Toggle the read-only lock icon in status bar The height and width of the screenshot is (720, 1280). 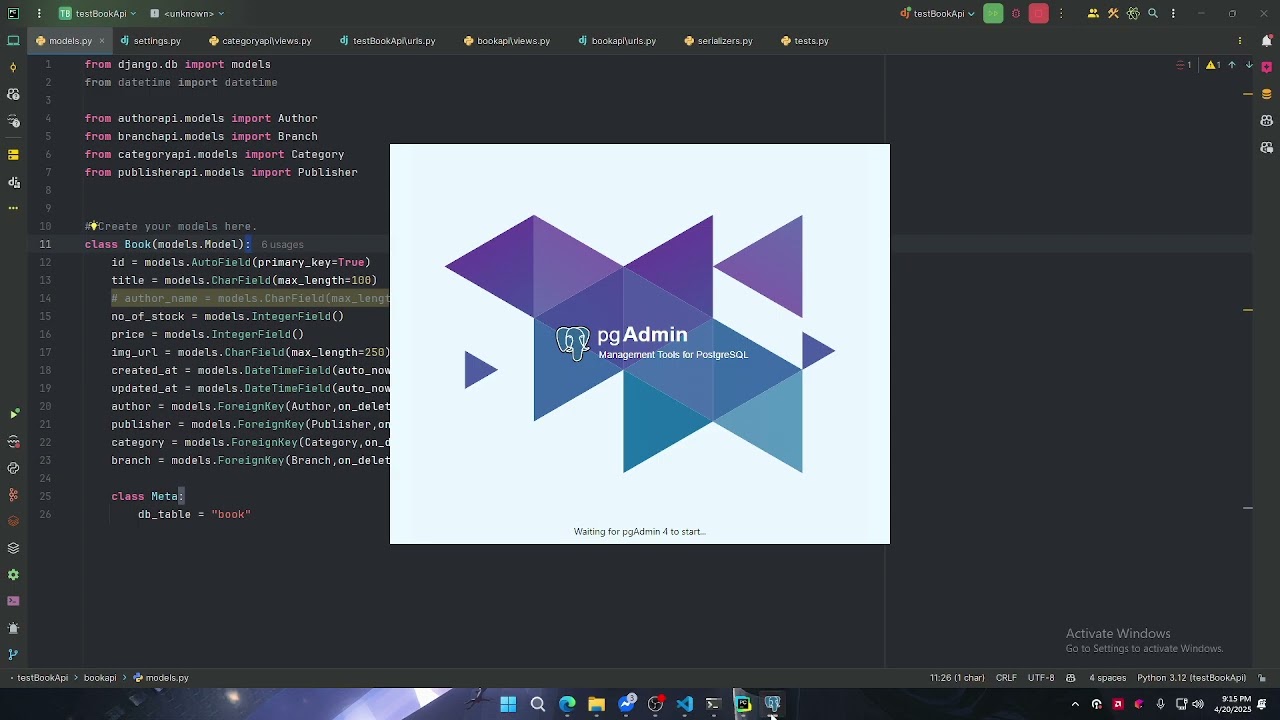tap(1262, 678)
